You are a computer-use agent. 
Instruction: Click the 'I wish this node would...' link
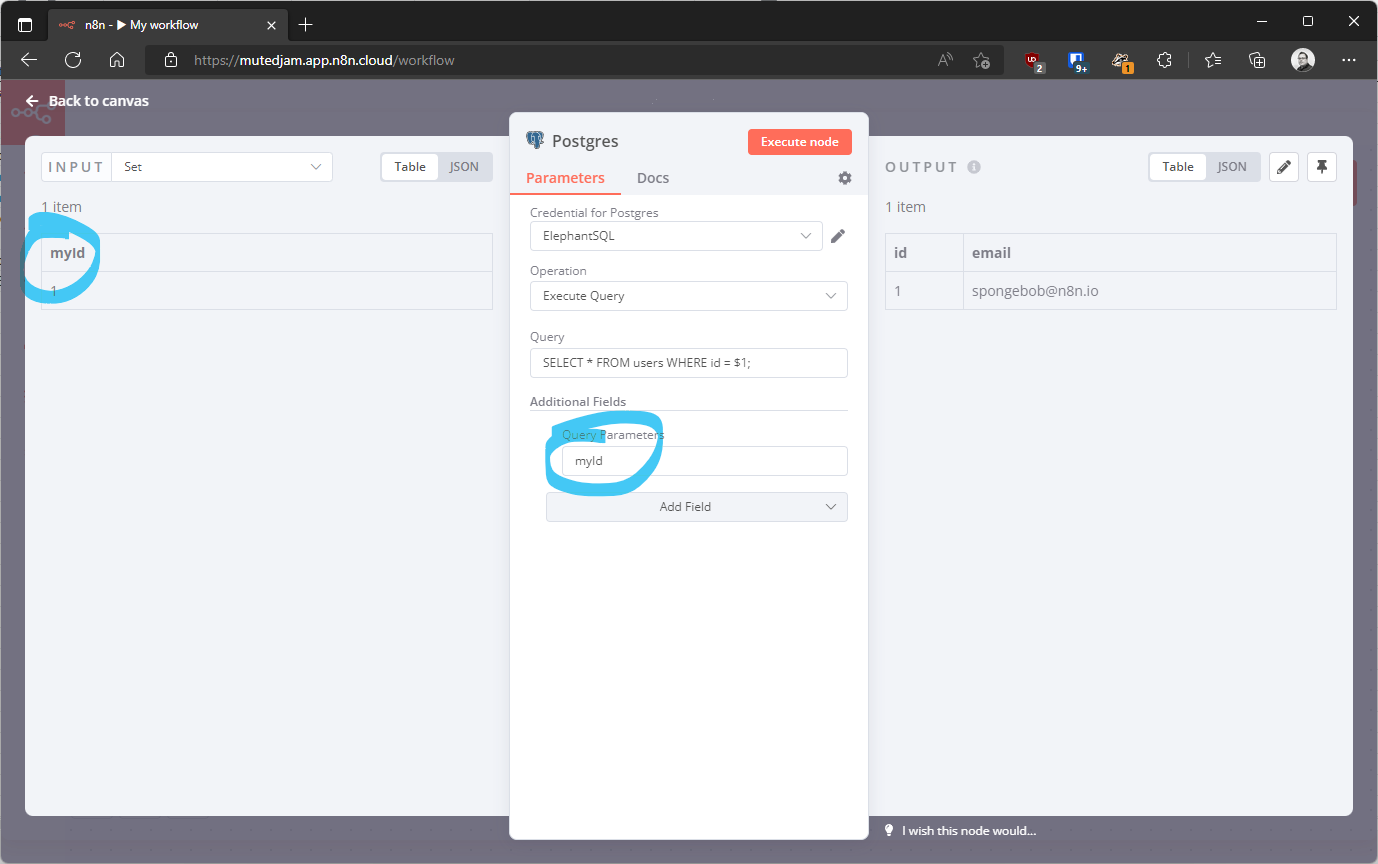[x=970, y=830]
